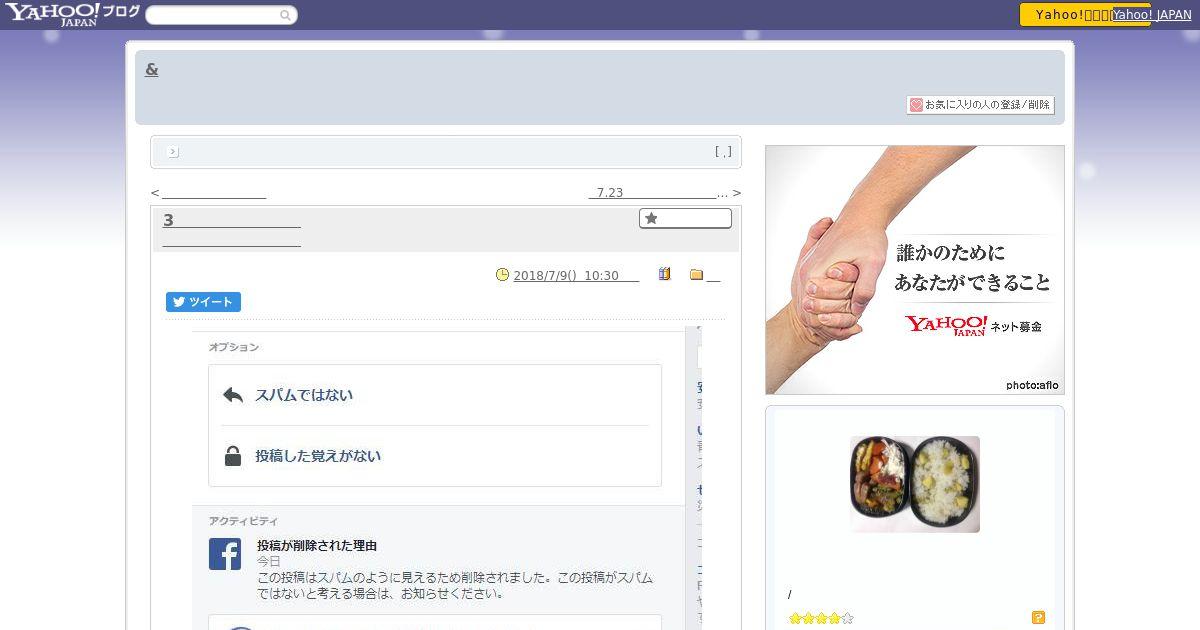Click the orange help question mark icon
Viewport: 1200px width, 630px height.
(1038, 618)
